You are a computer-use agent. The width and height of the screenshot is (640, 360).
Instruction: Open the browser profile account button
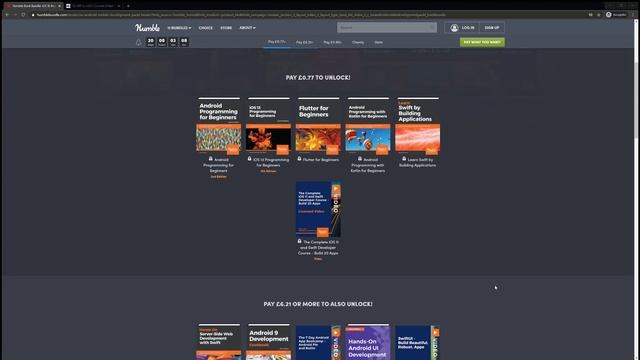pos(616,15)
